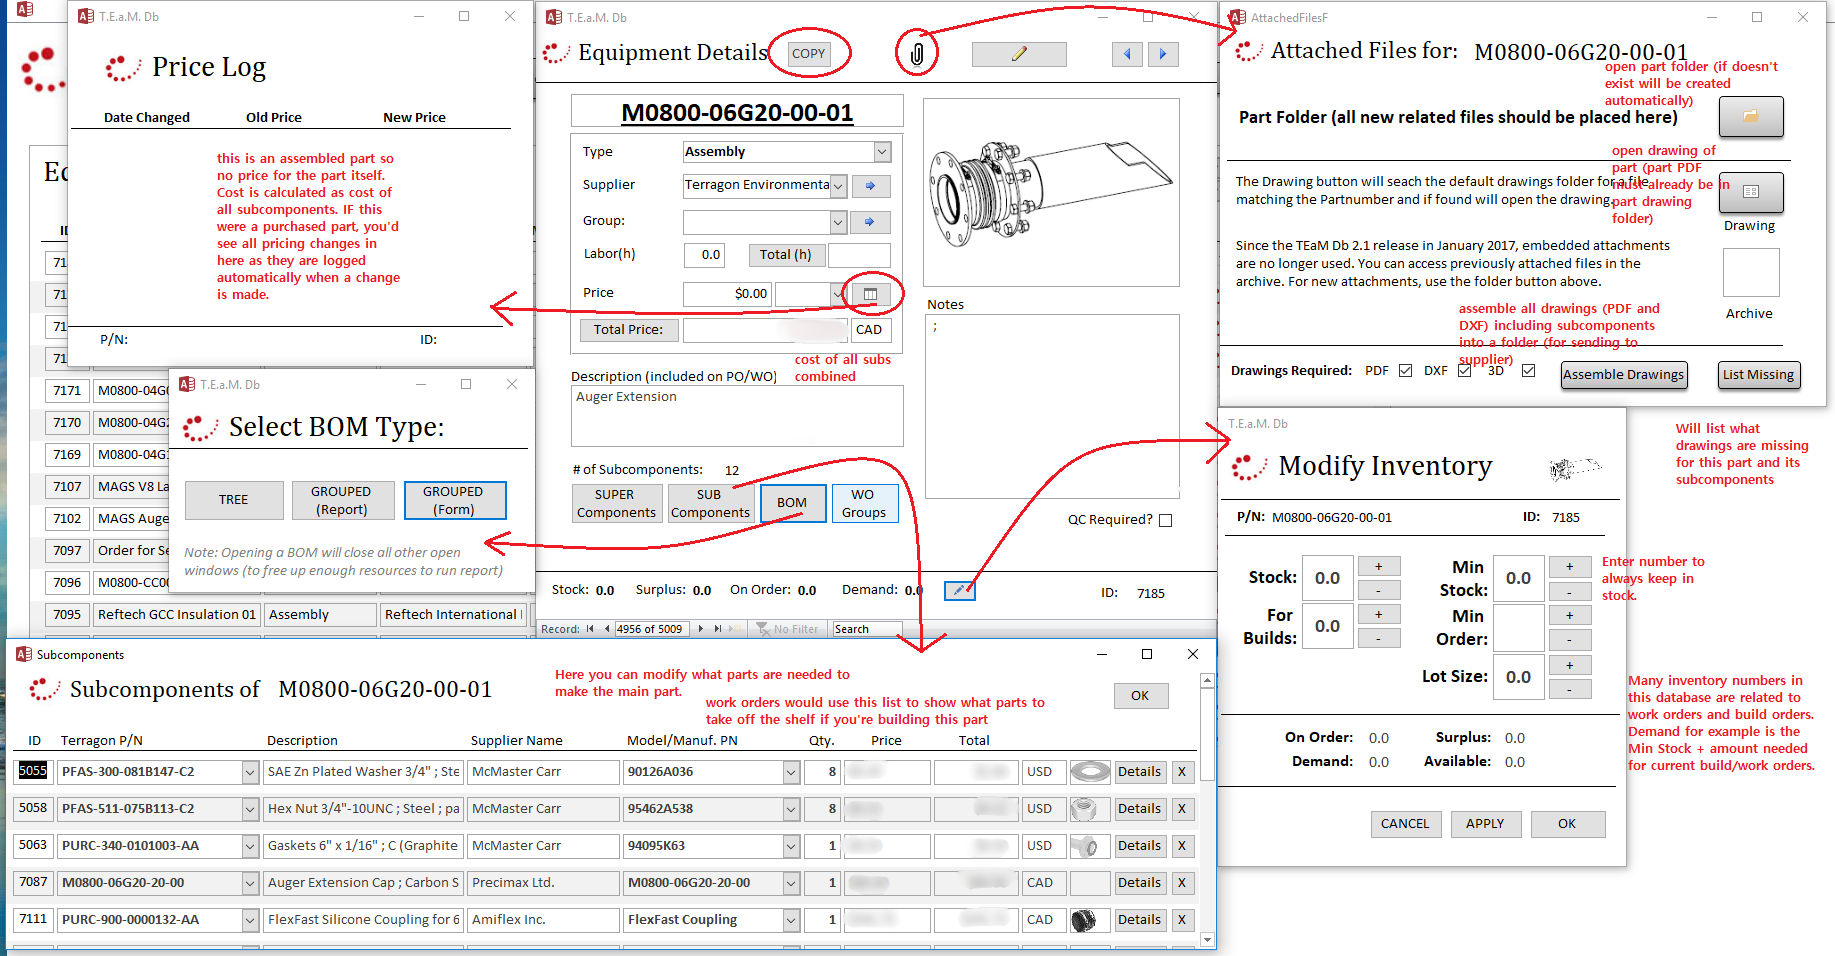Open Details for Hex Nut row
The image size is (1835, 956).
(1140, 809)
